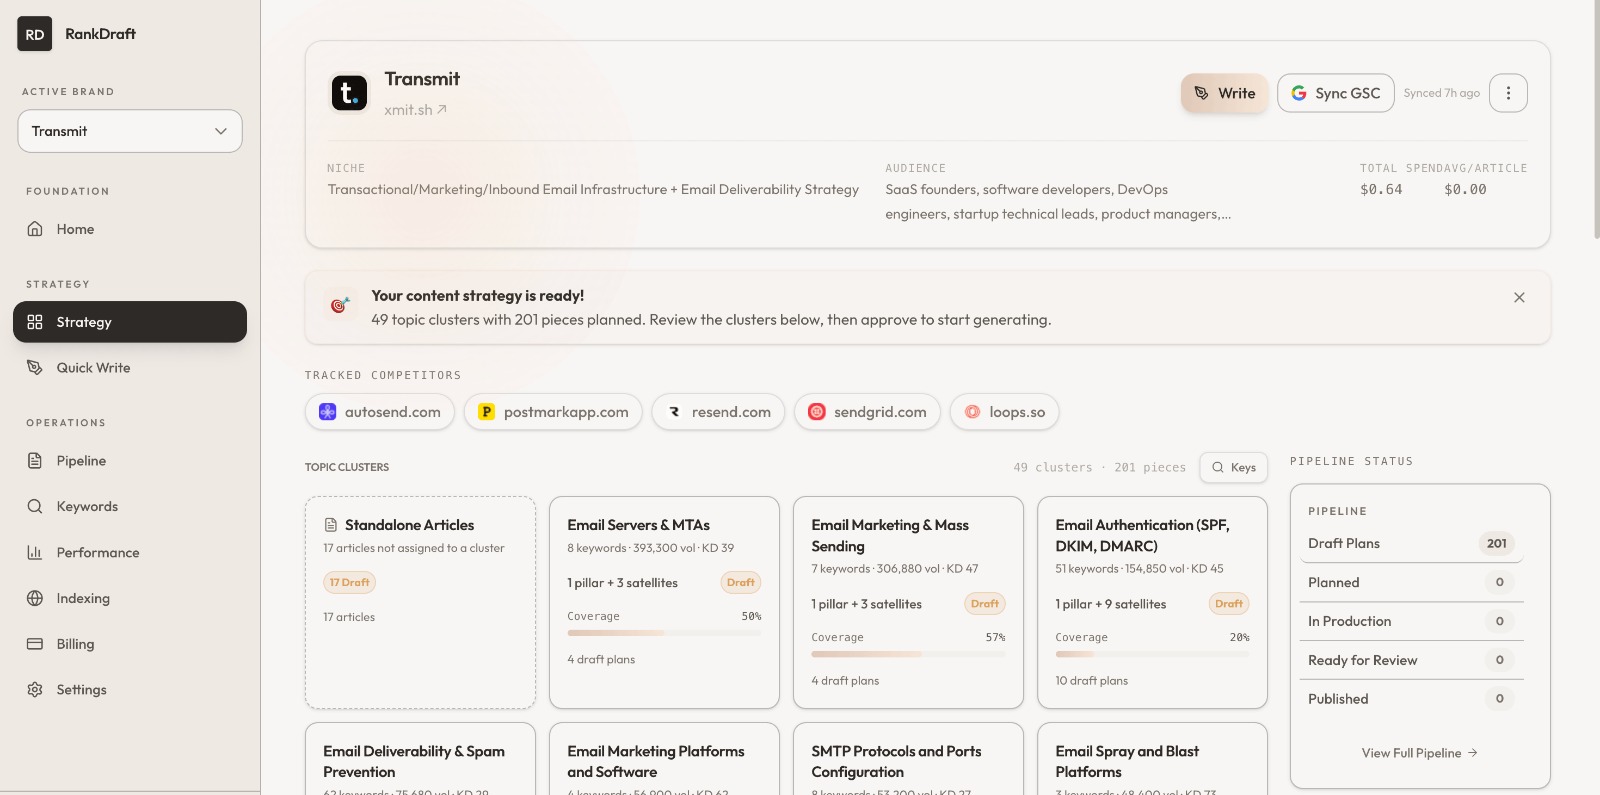Click the Keywords magnifier icon
This screenshot has width=1600, height=795.
[x=35, y=507]
